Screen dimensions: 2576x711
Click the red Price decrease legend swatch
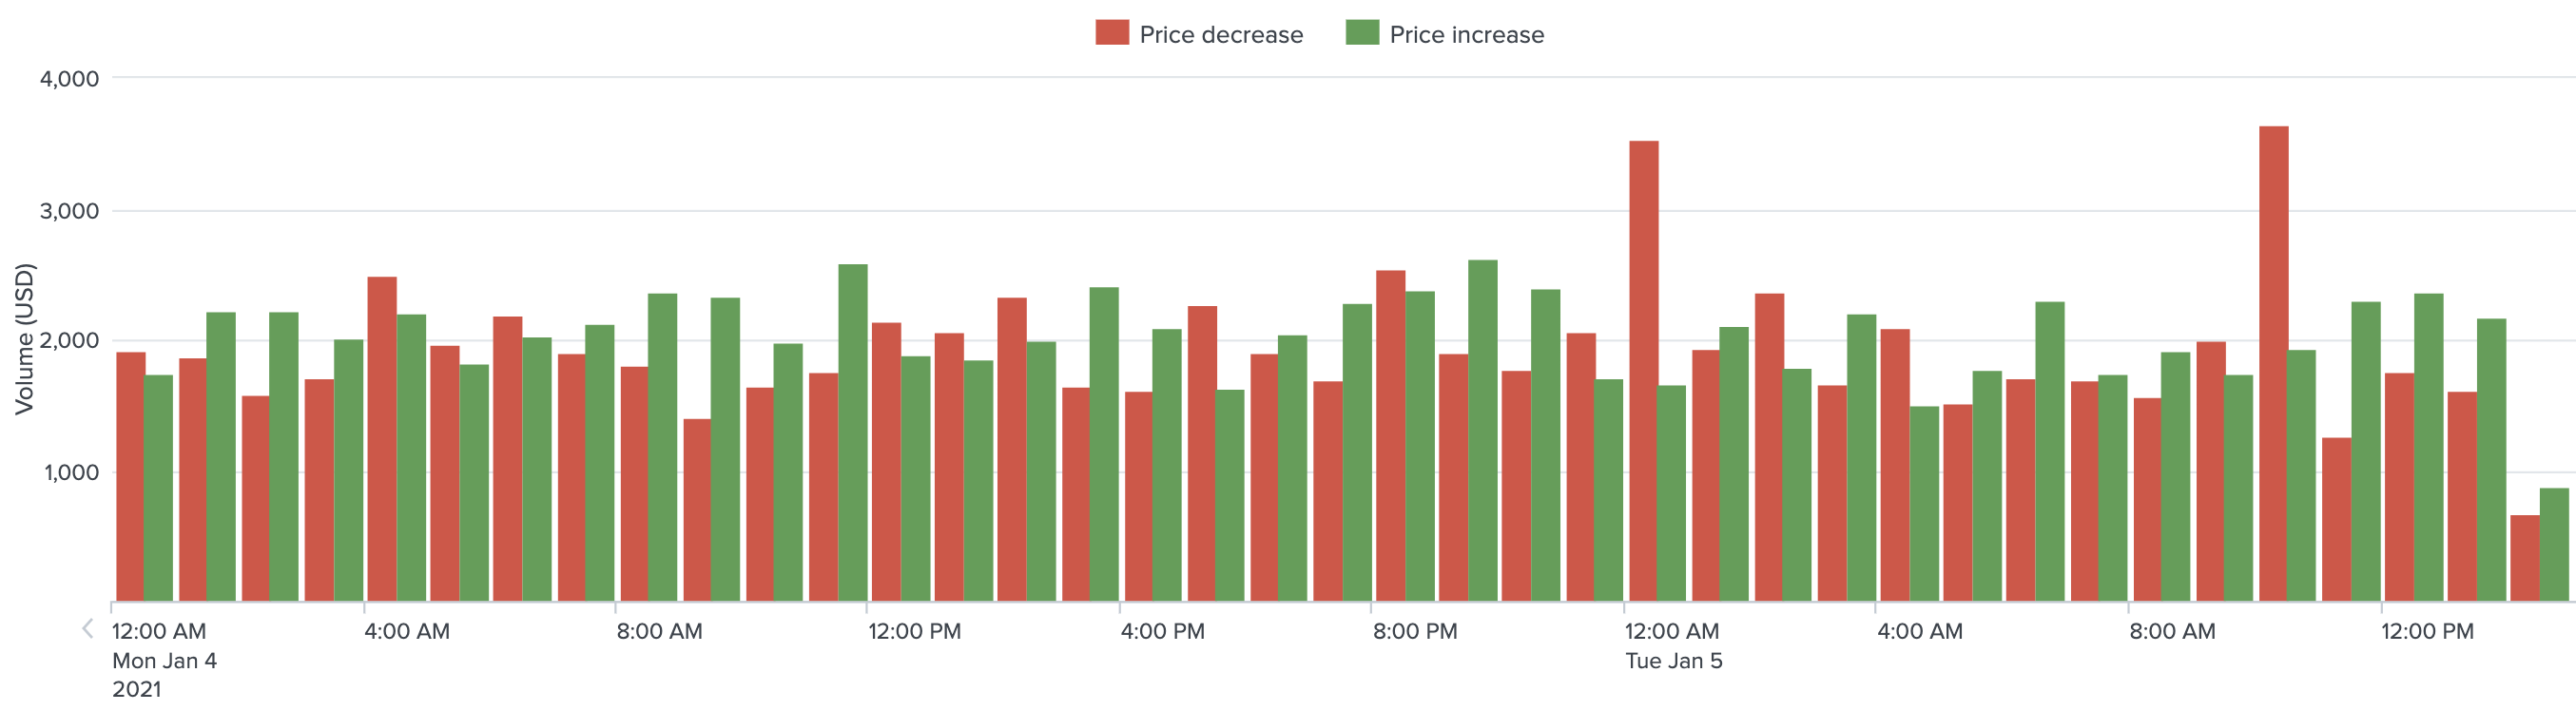1112,33
